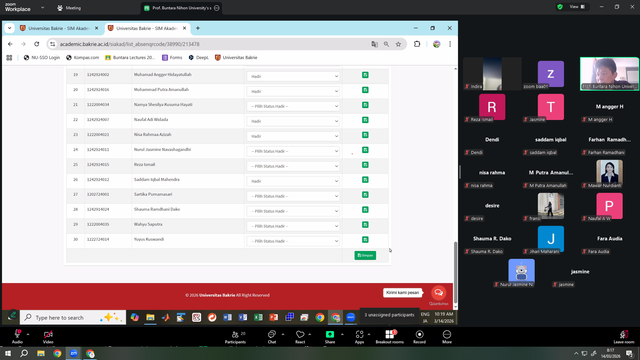
Task: Click green icon in Saddam Iqbal Mahendra row
Action: 365,180
